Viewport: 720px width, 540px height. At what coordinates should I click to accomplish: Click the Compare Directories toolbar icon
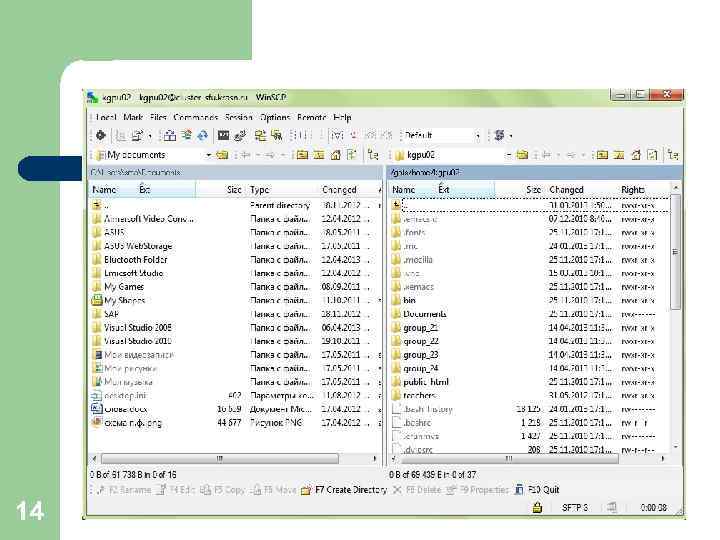tap(169, 135)
